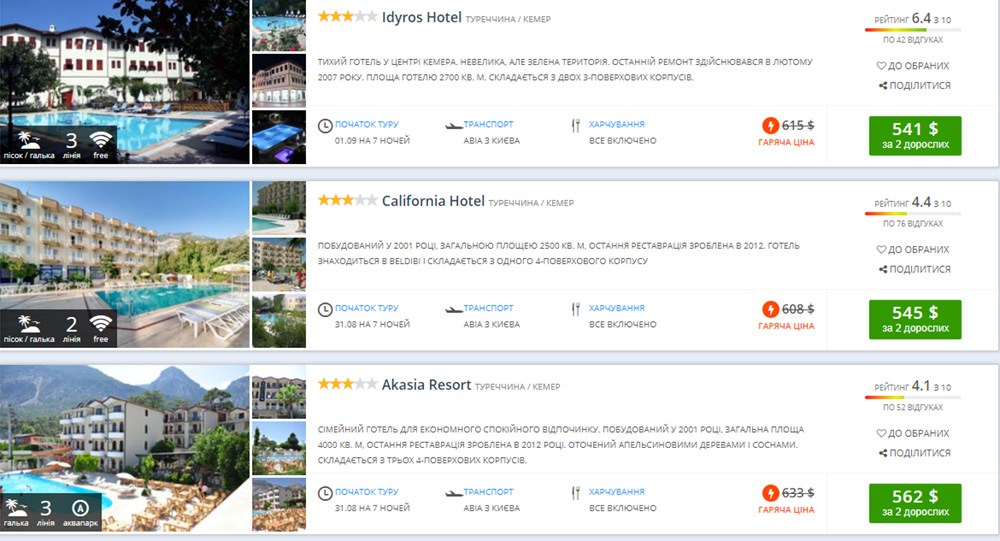Click the Початок туру link for Idyros Hotel
Image resolution: width=1000 pixels, height=541 pixels.
tap(366, 125)
